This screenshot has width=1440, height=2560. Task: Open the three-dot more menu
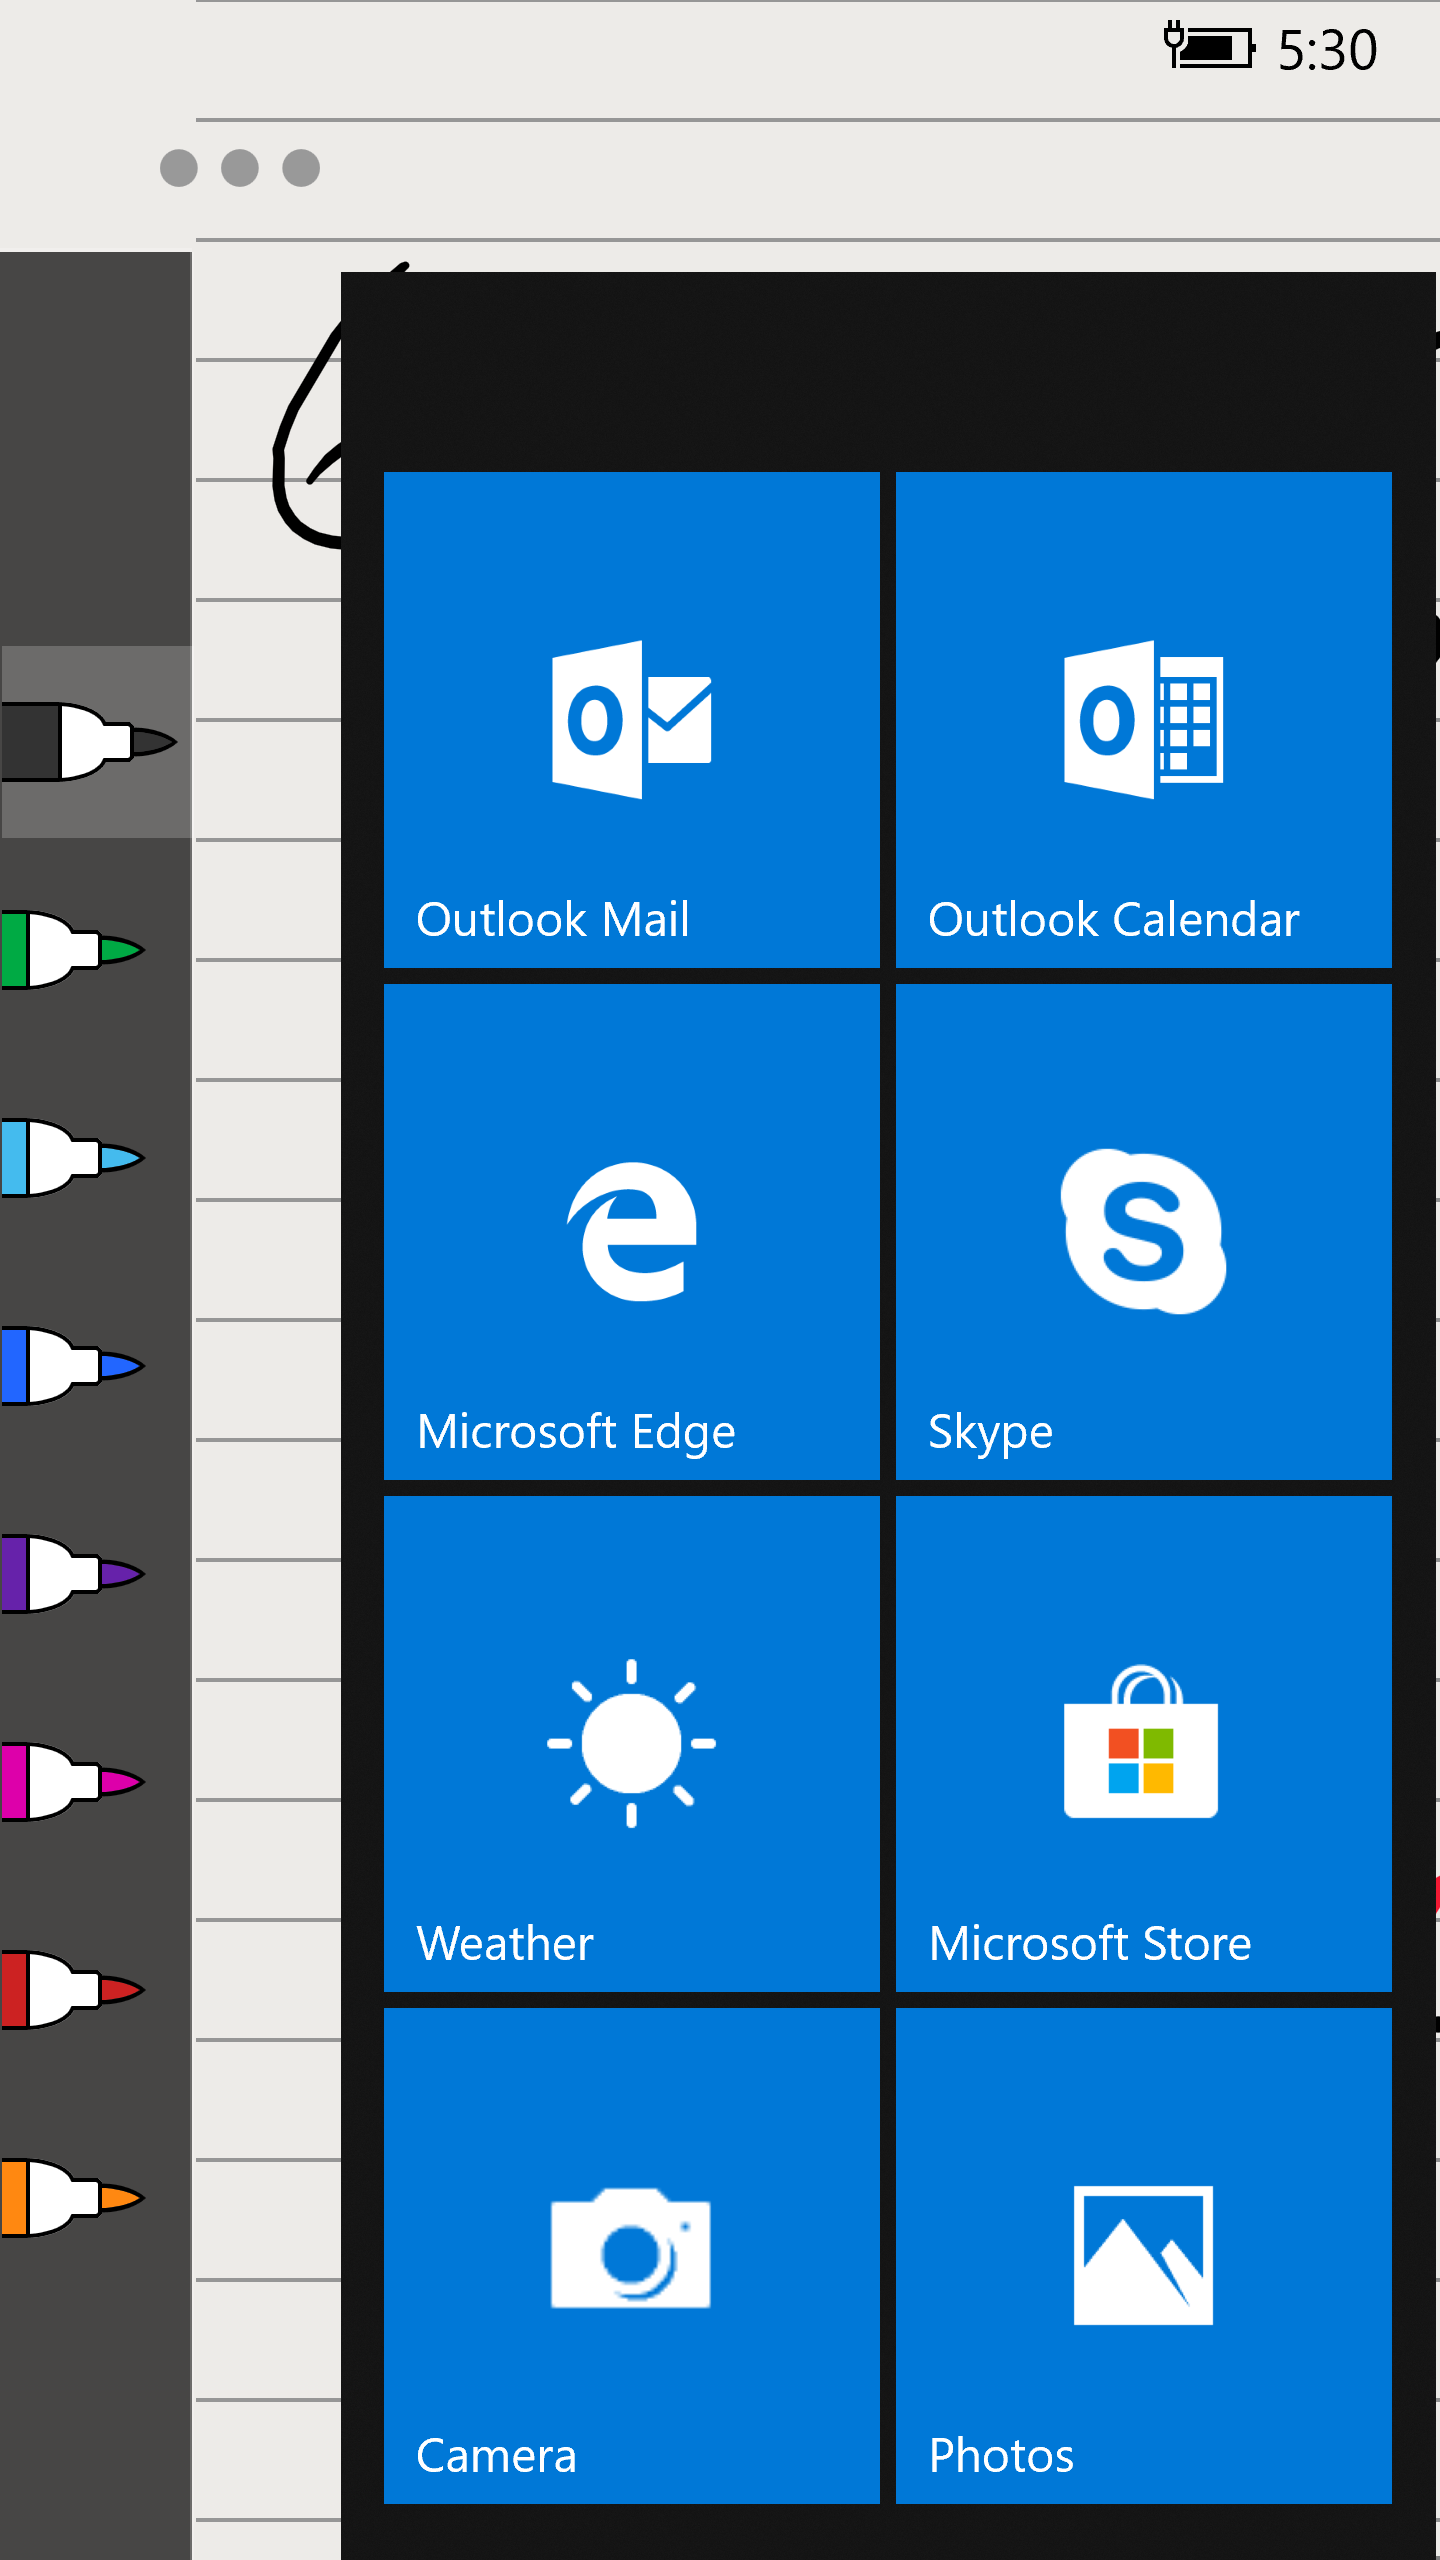click(240, 168)
